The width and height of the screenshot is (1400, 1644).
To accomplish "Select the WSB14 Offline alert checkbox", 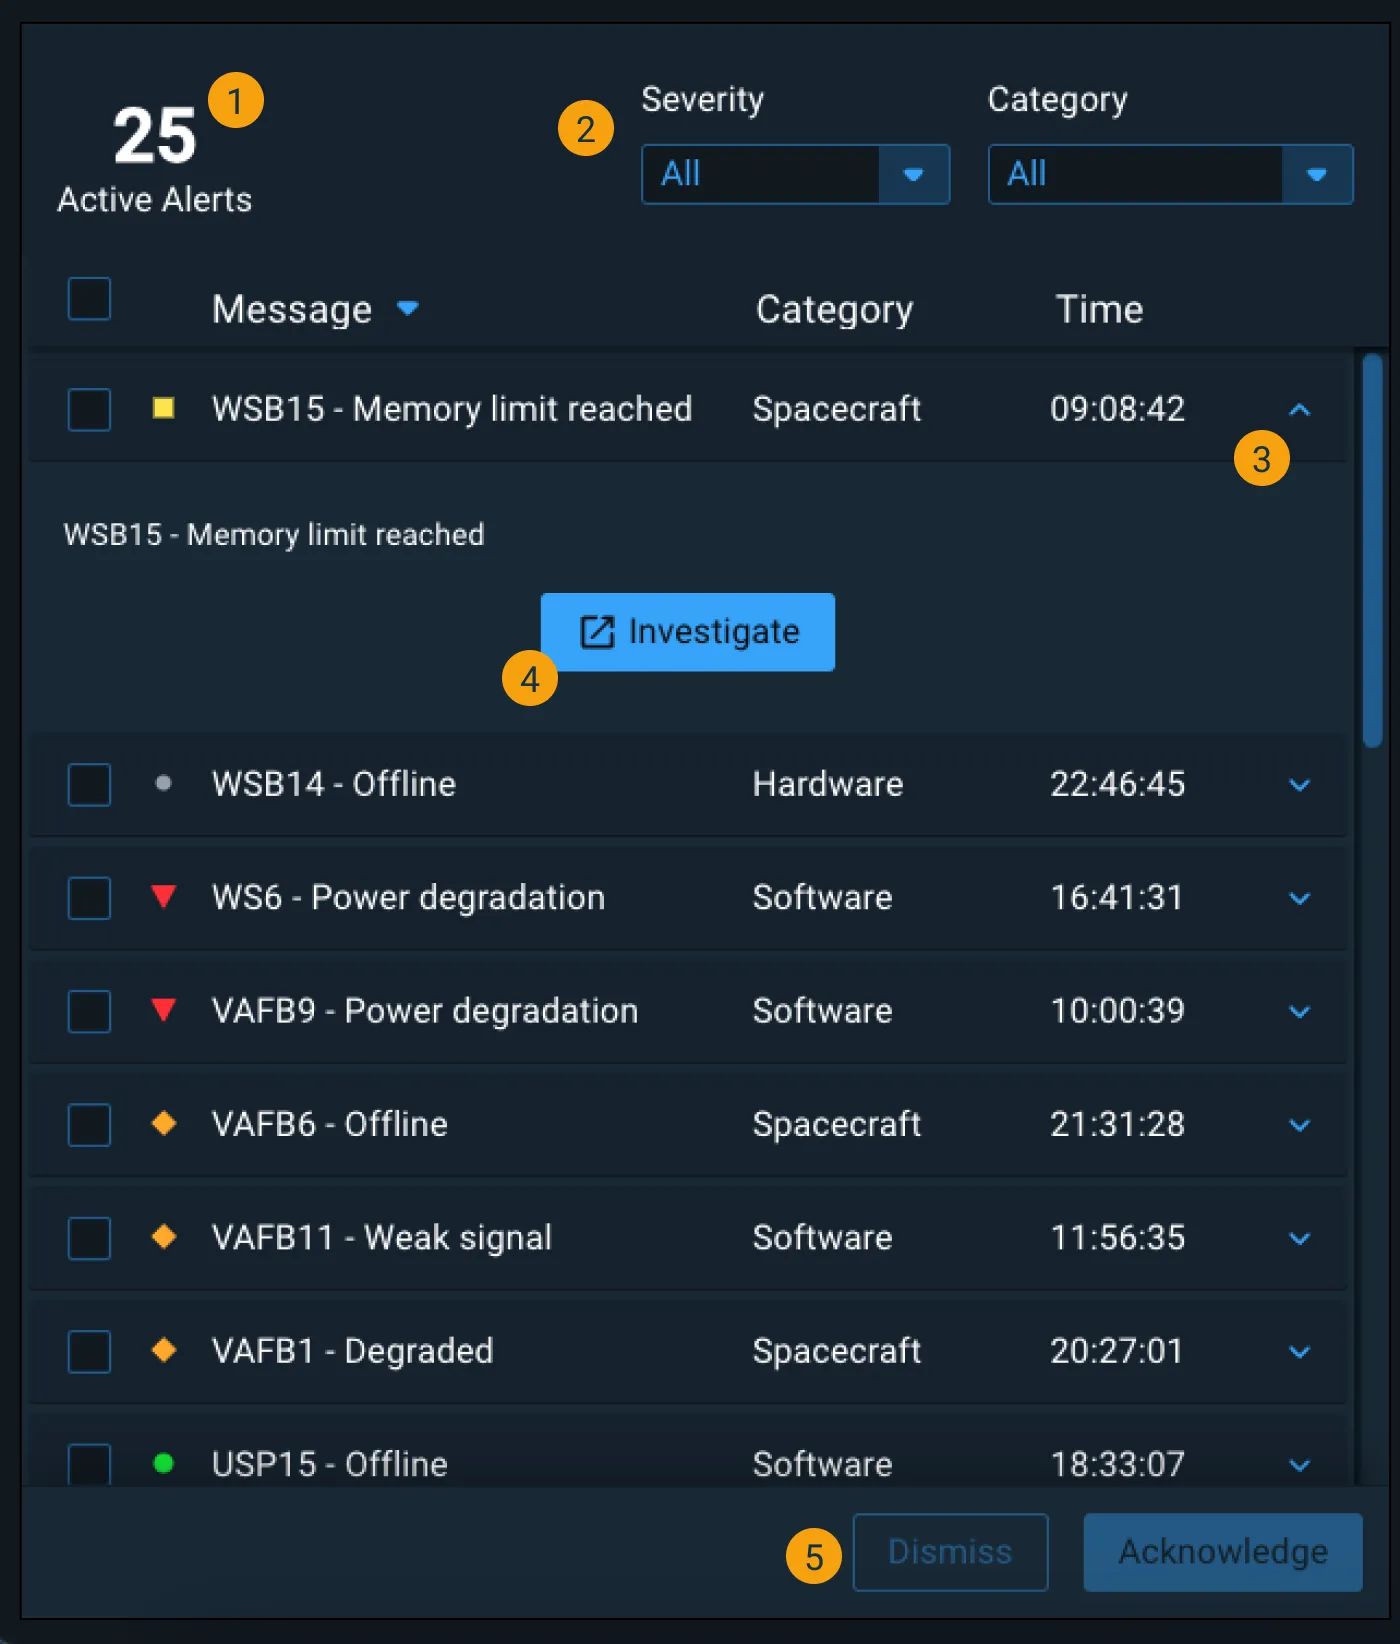I will tap(89, 784).
